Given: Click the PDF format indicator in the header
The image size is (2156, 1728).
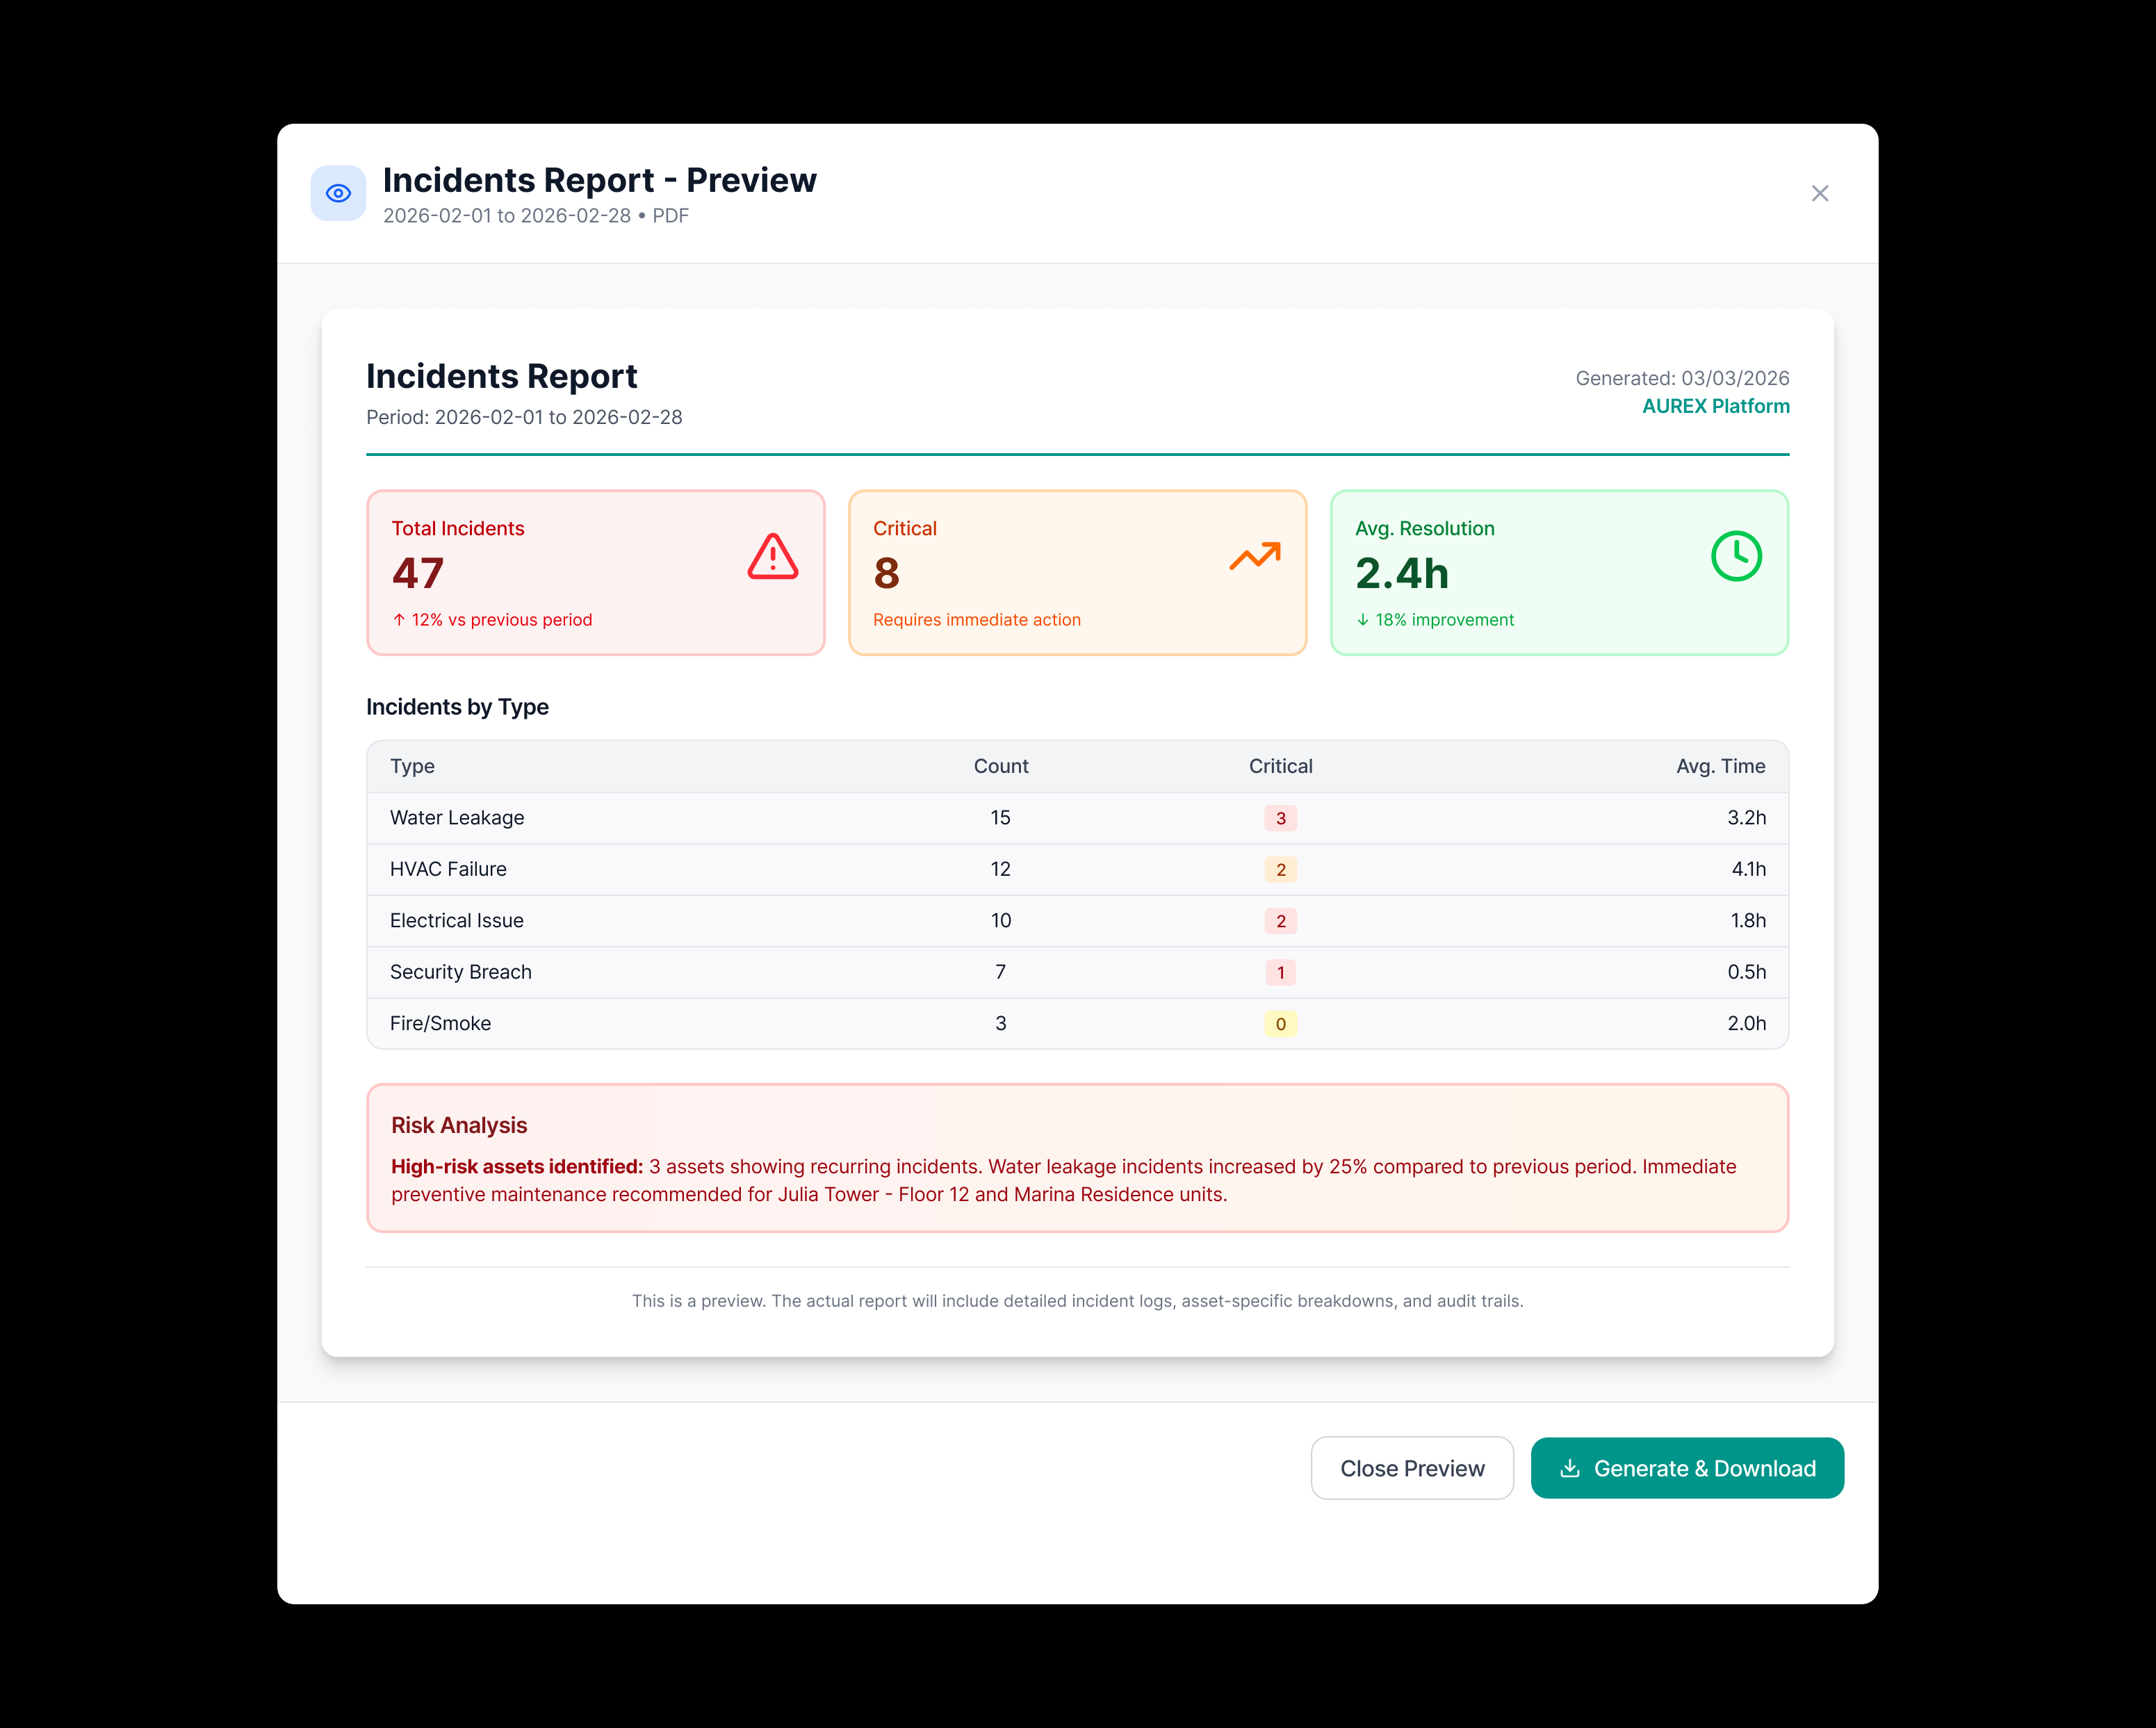Looking at the screenshot, I should [x=671, y=215].
